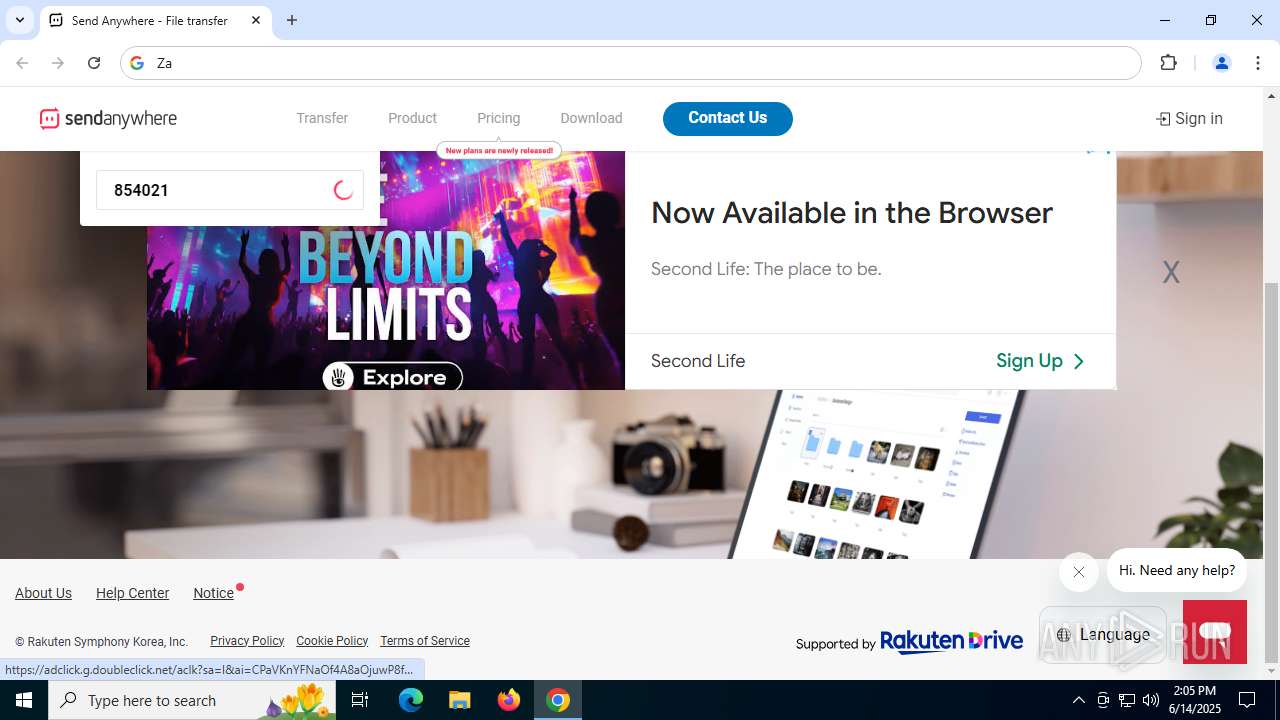Open File Explorer from taskbar
This screenshot has height=720, width=1280.
click(460, 700)
